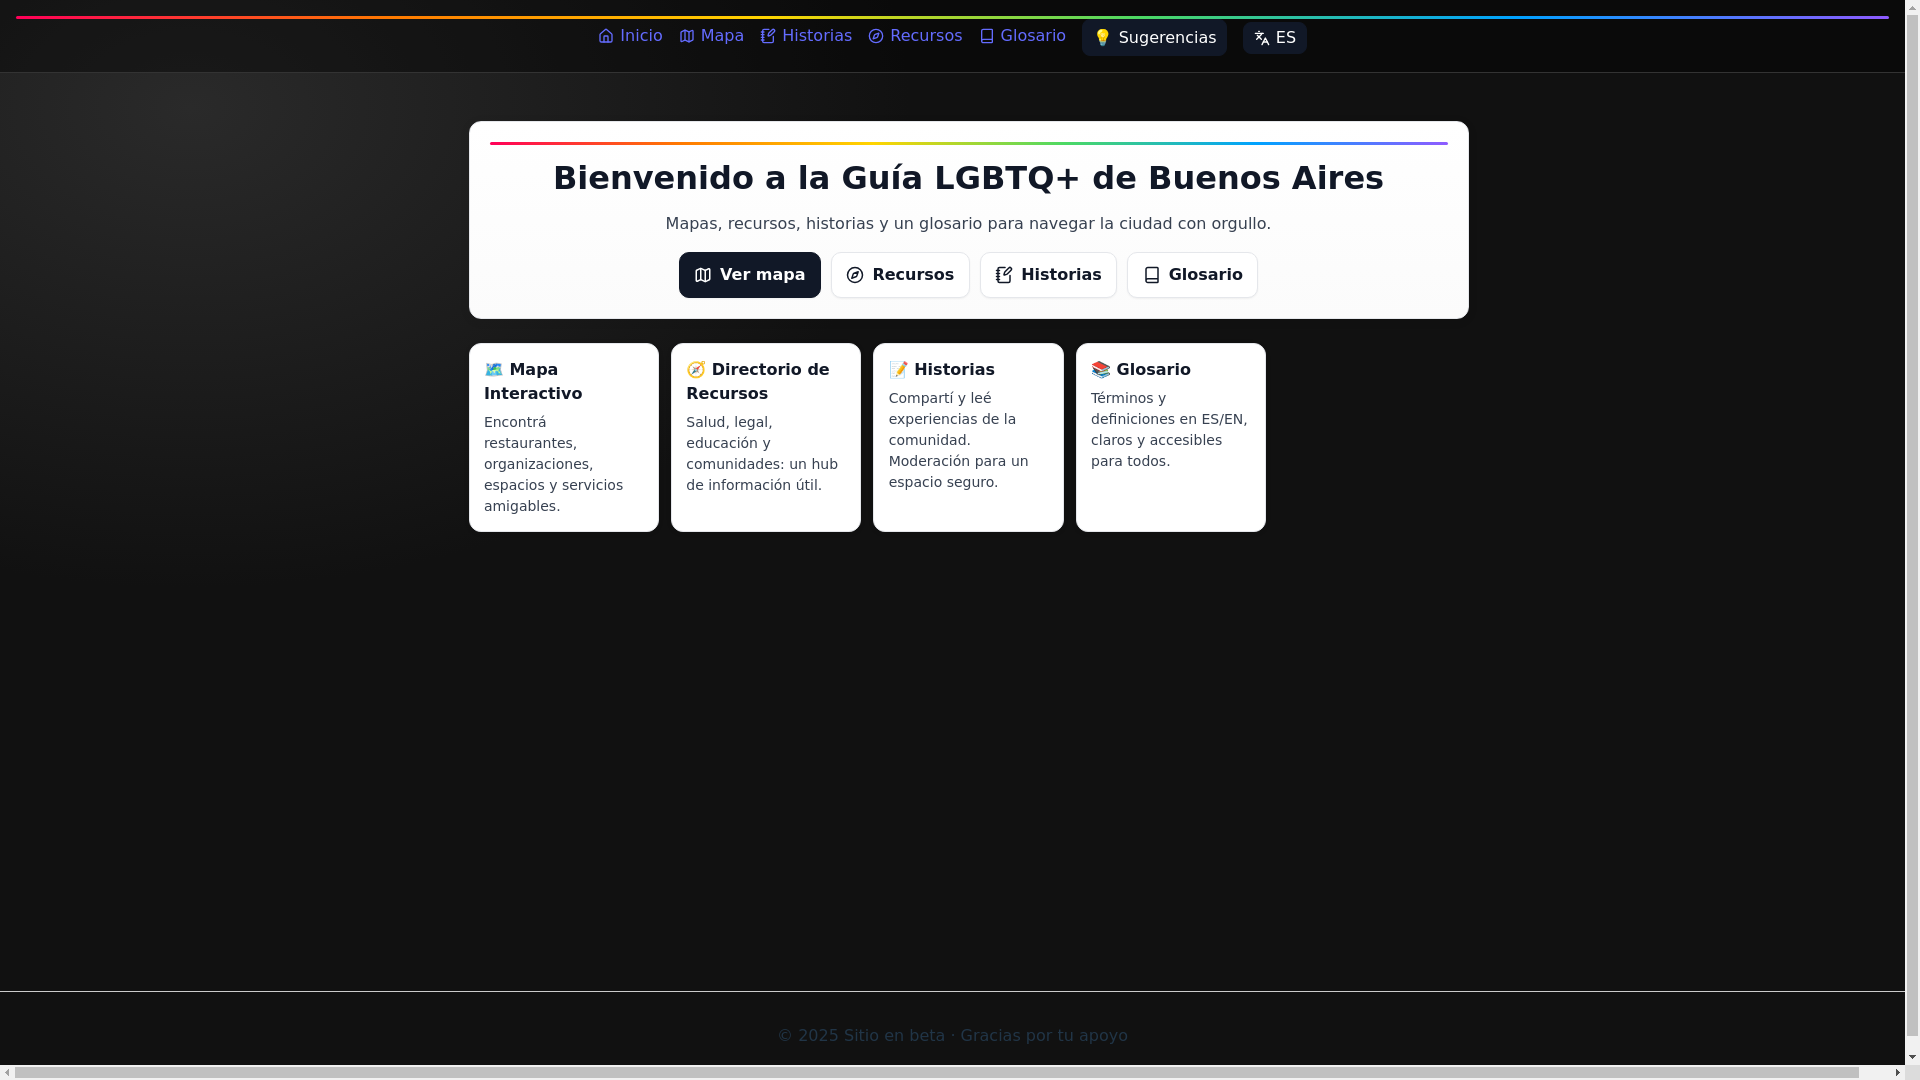Open the Mapa Interactivo card
Image resolution: width=1920 pixels, height=1080 pixels.
tap(564, 437)
